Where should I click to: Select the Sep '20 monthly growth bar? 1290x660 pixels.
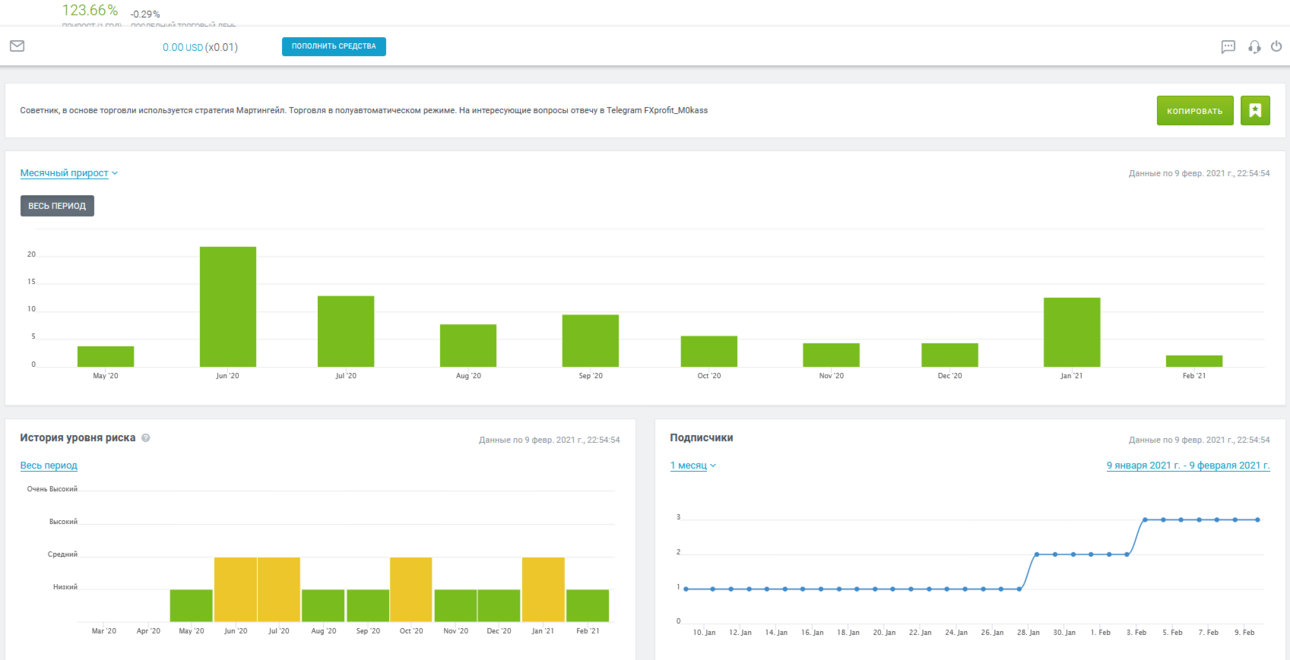(x=590, y=341)
